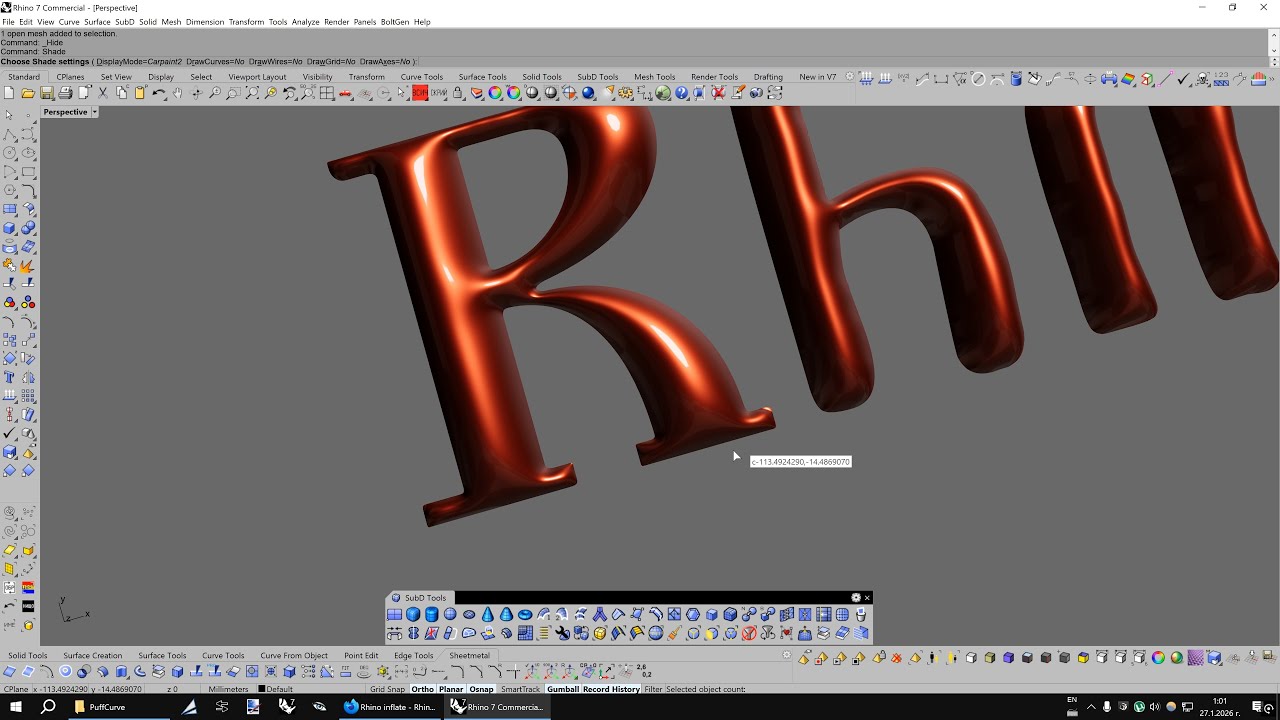
Task: Open the Perspective viewport dropdown arrow
Action: point(95,112)
